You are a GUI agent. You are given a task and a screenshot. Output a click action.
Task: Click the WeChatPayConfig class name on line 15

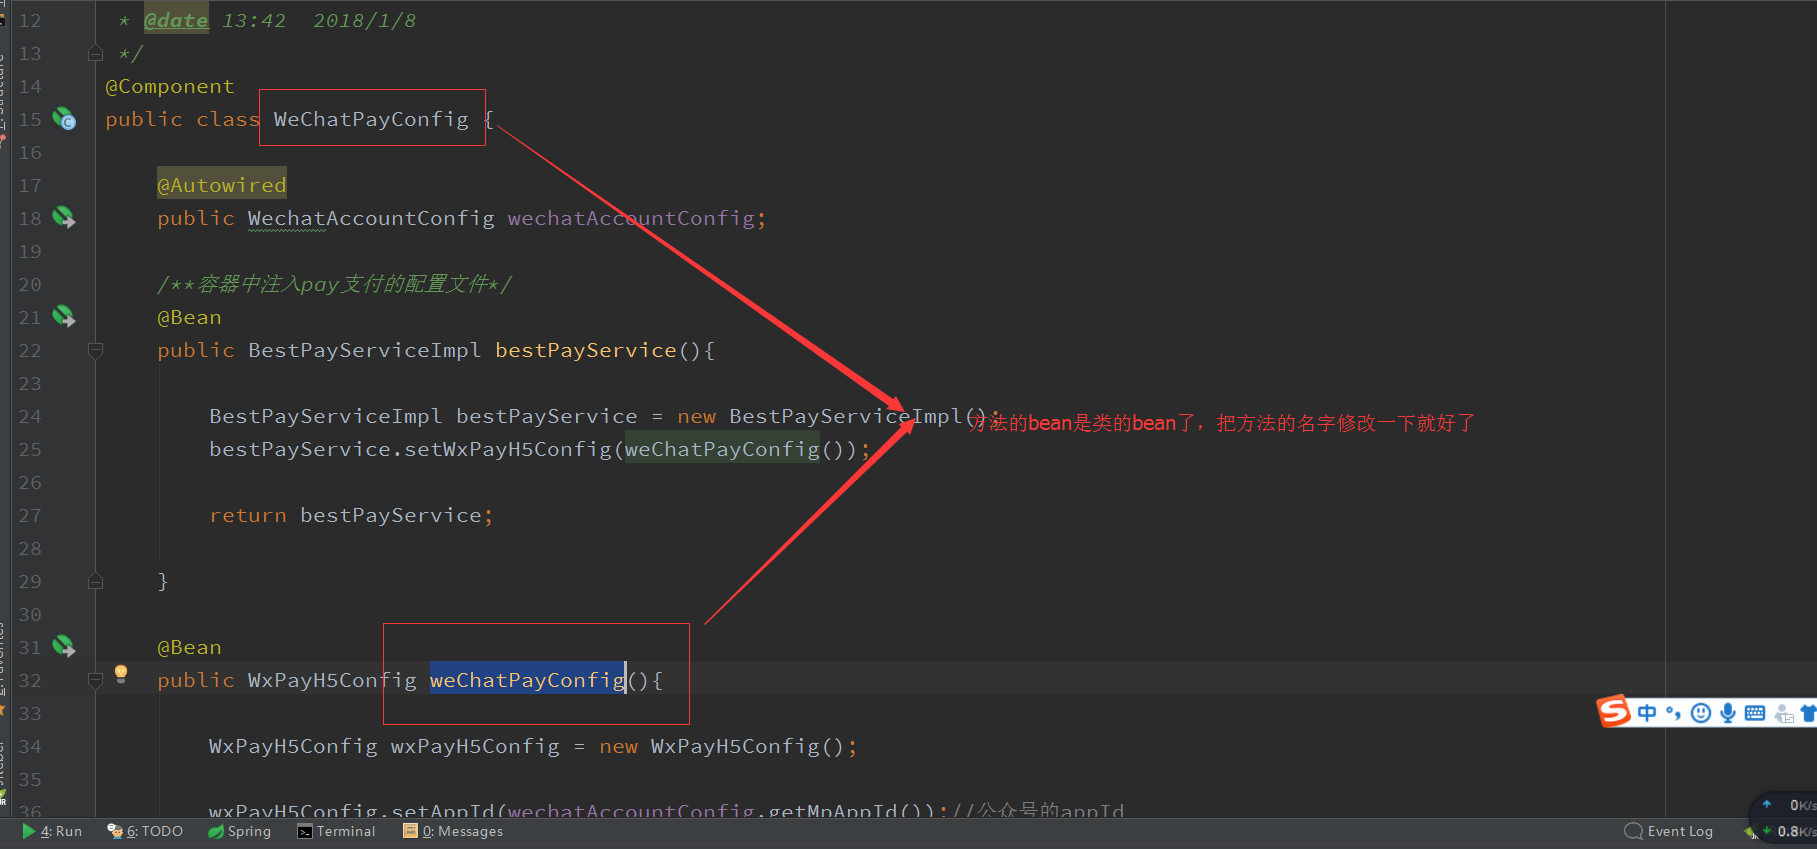371,119
